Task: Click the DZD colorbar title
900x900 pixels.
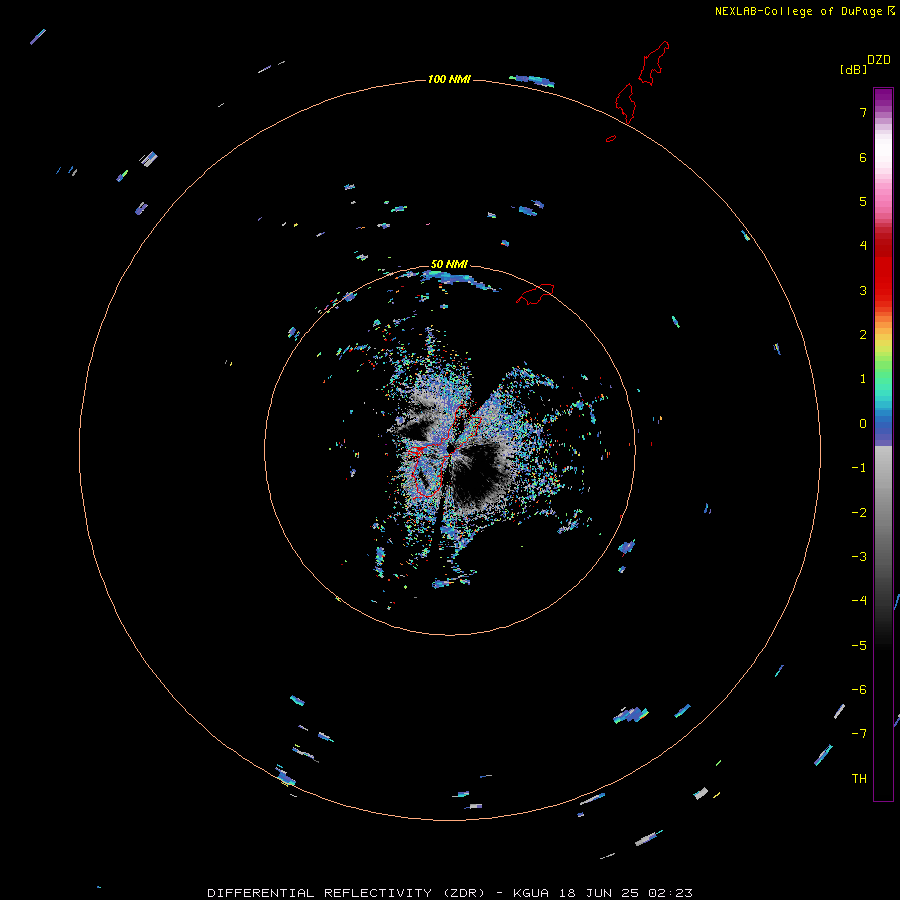Action: point(879,60)
